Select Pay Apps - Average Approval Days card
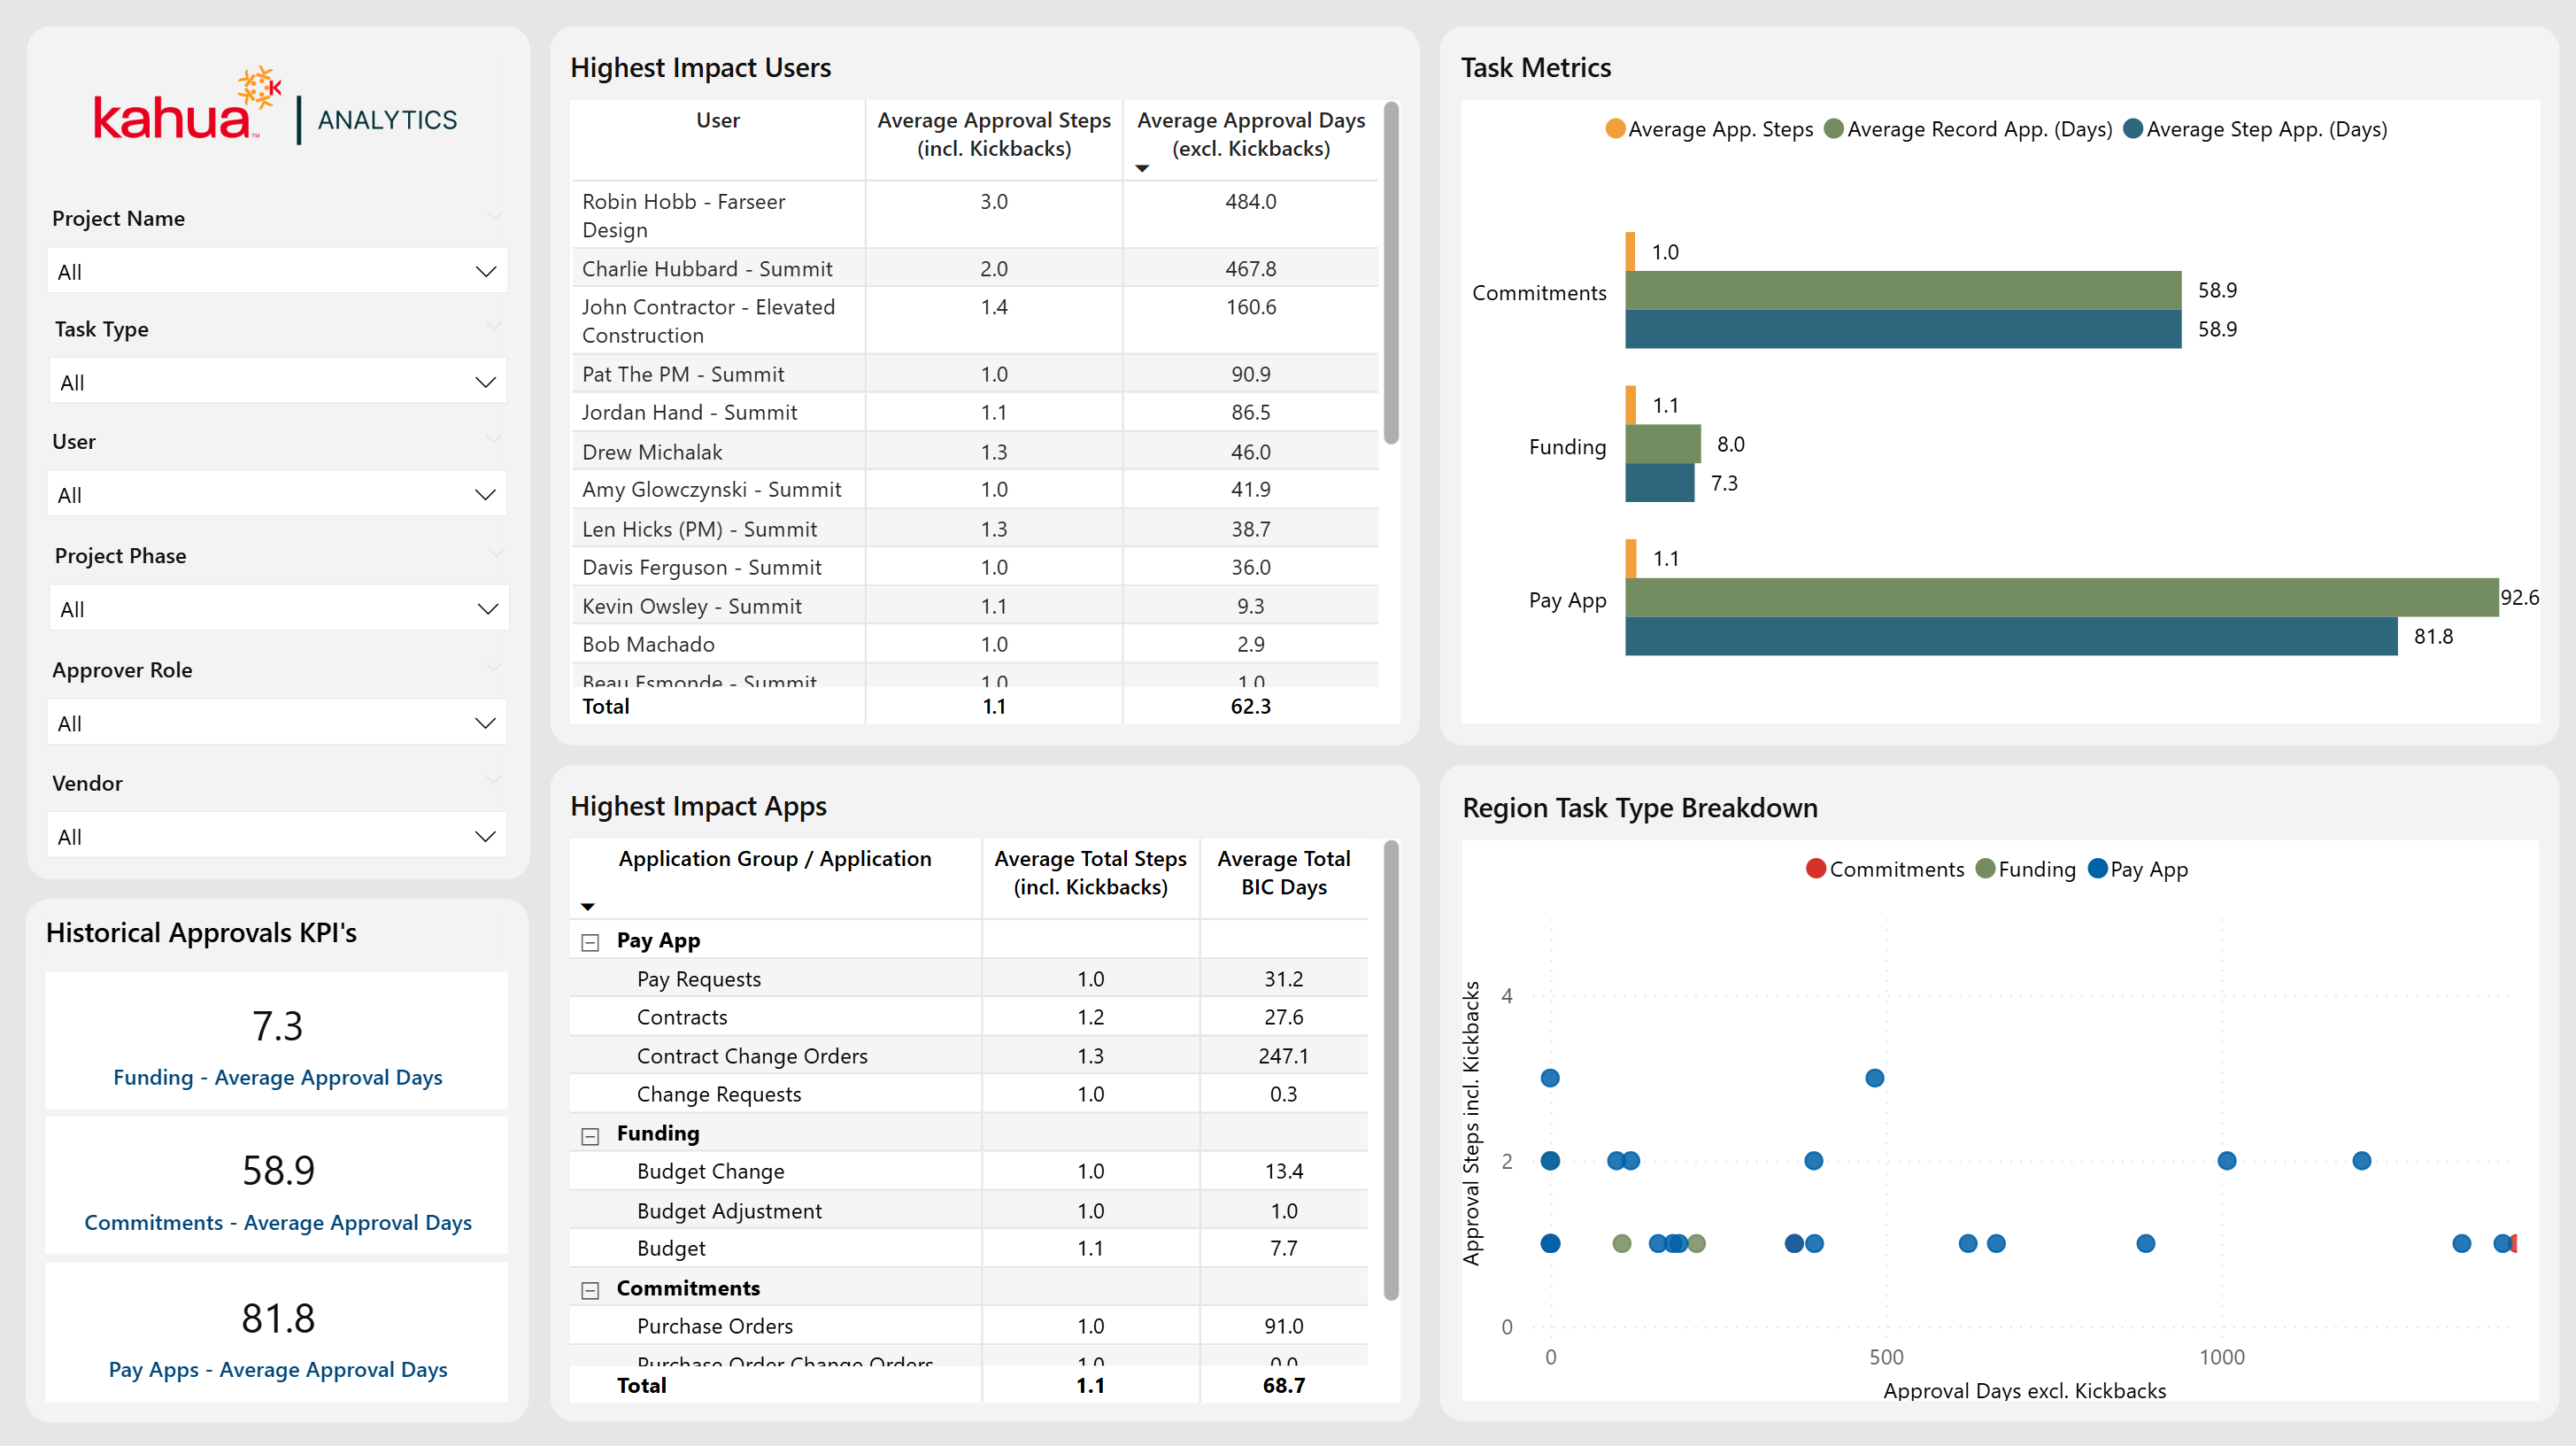2576x1446 pixels. tap(277, 1334)
